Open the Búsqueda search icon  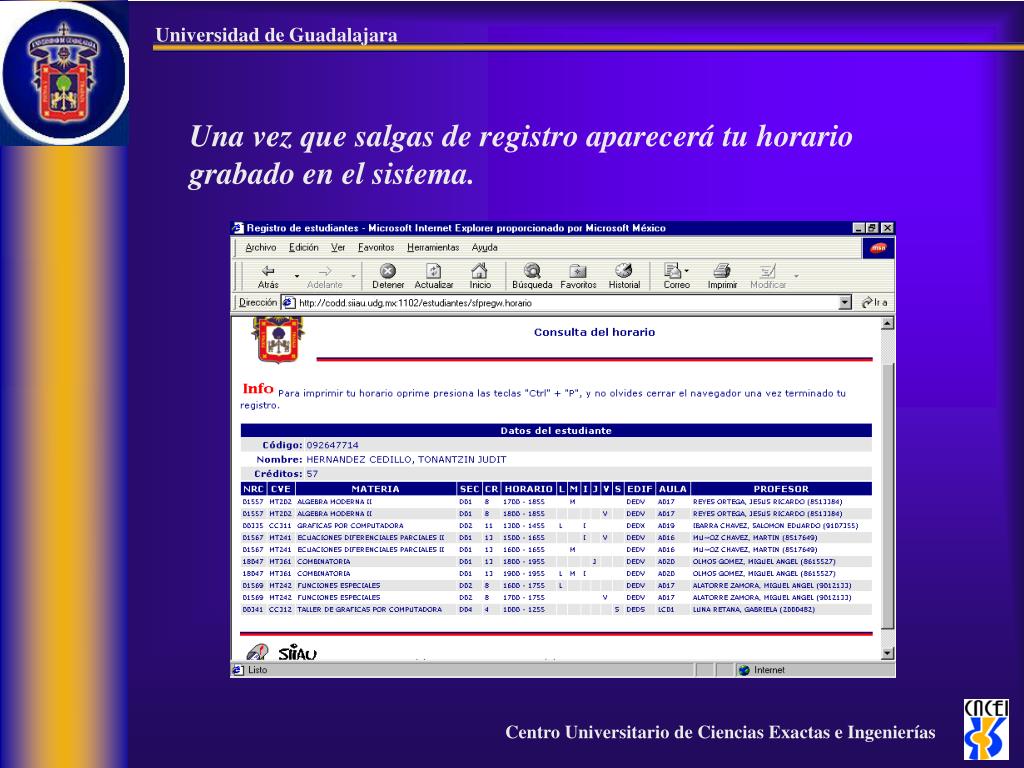click(x=532, y=271)
